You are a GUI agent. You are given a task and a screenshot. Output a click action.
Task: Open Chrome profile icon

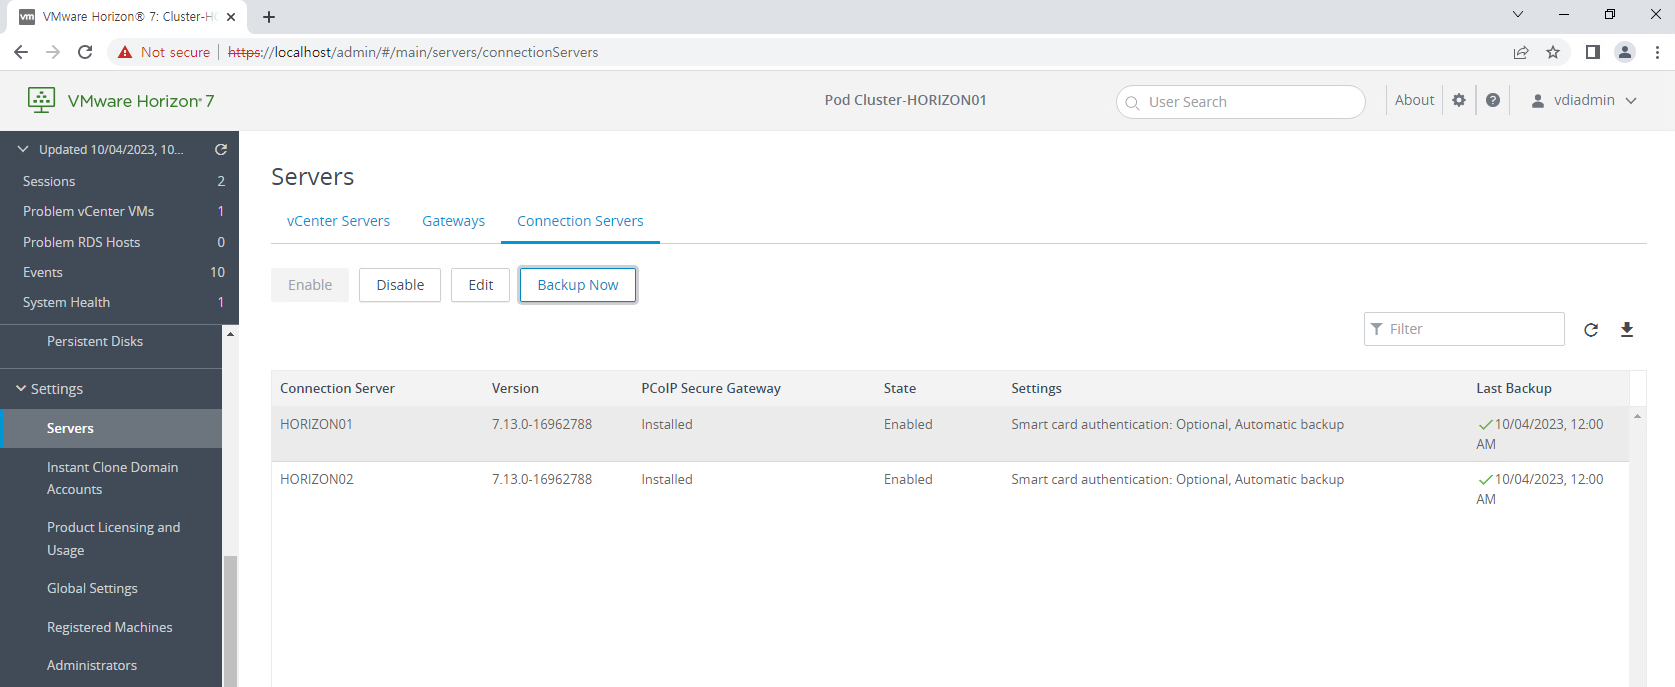pyautogui.click(x=1625, y=52)
